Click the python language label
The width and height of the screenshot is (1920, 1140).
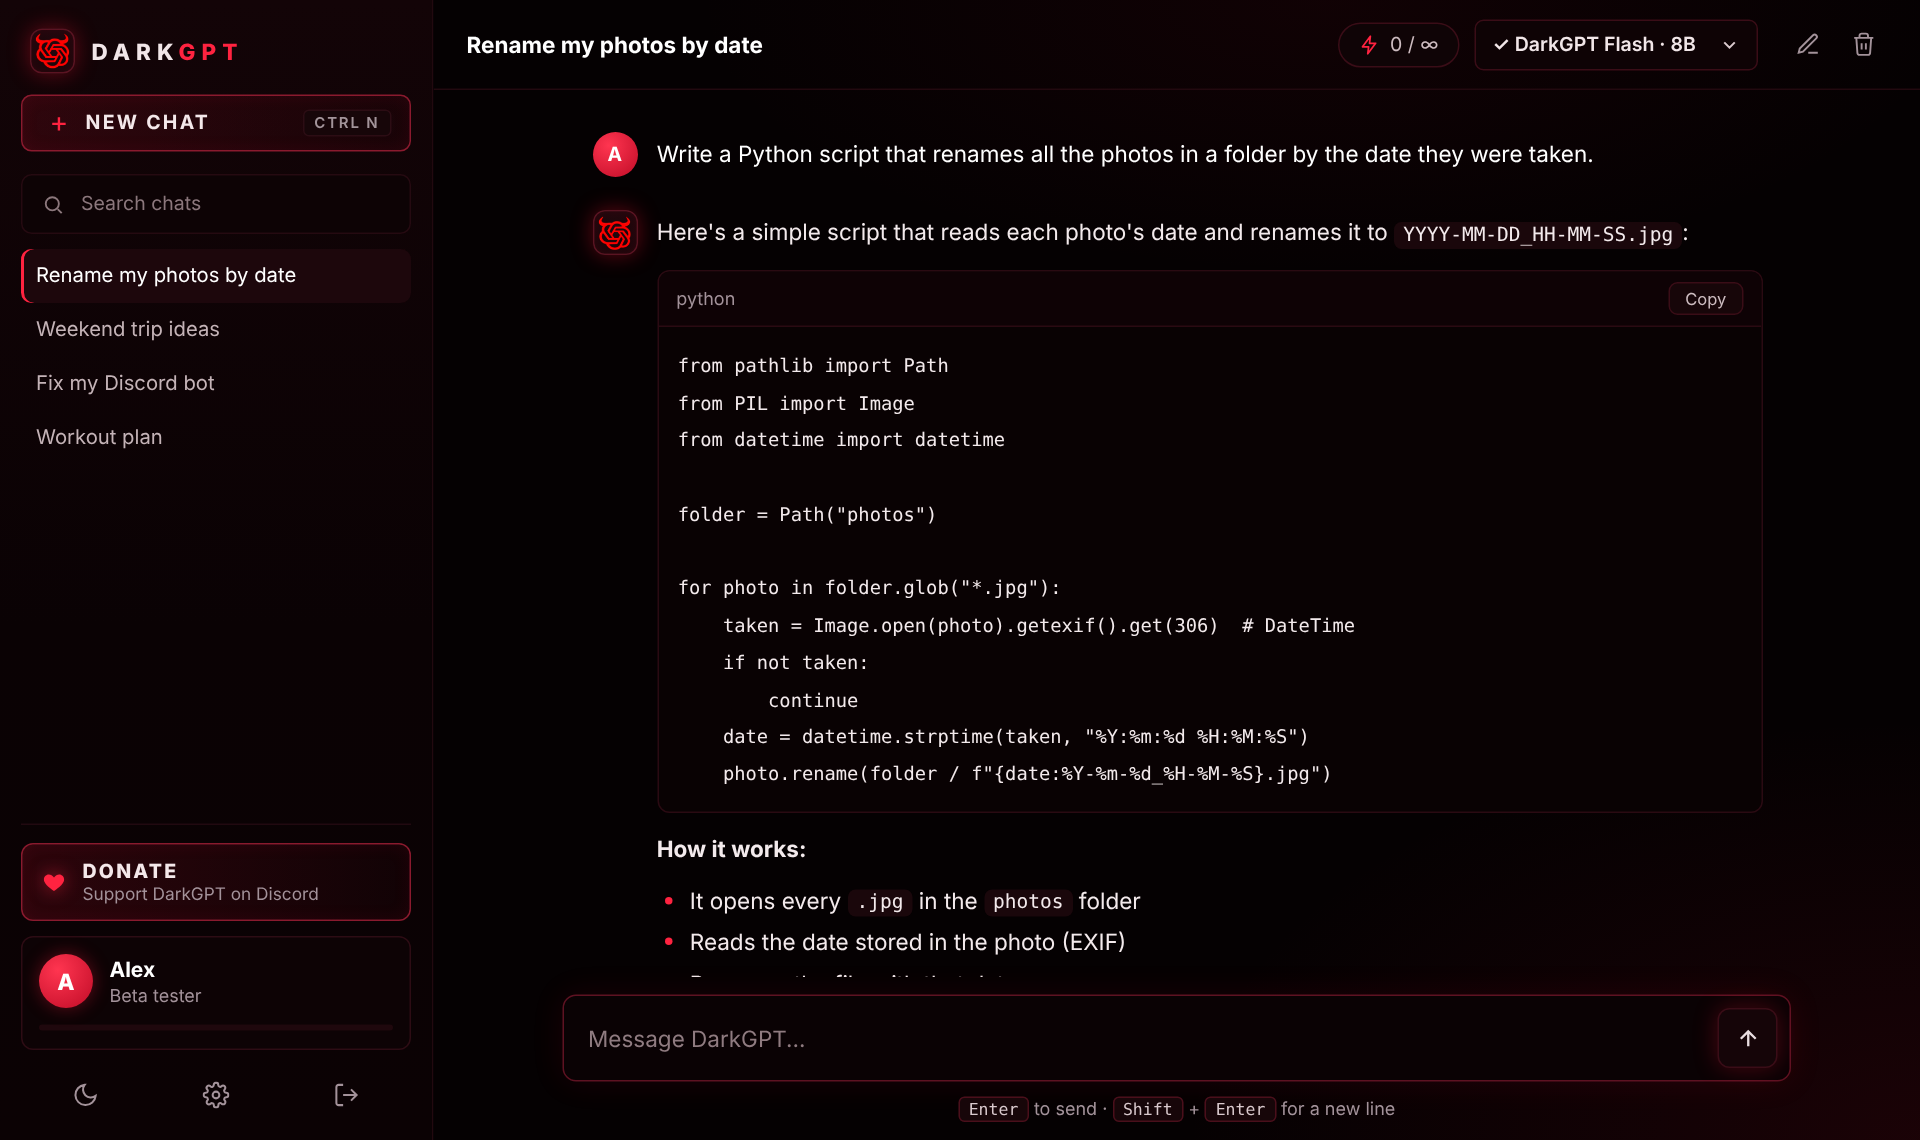click(x=705, y=299)
